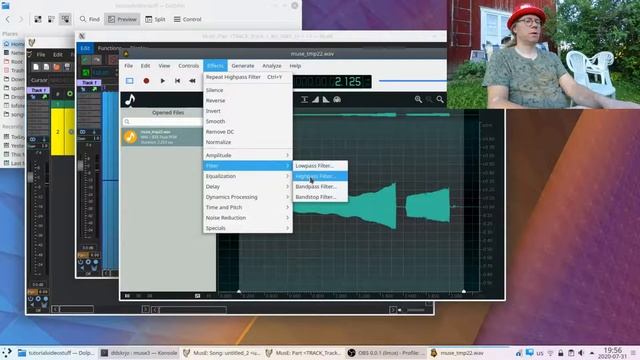
Task: Click the red Record button
Action: [146, 81]
